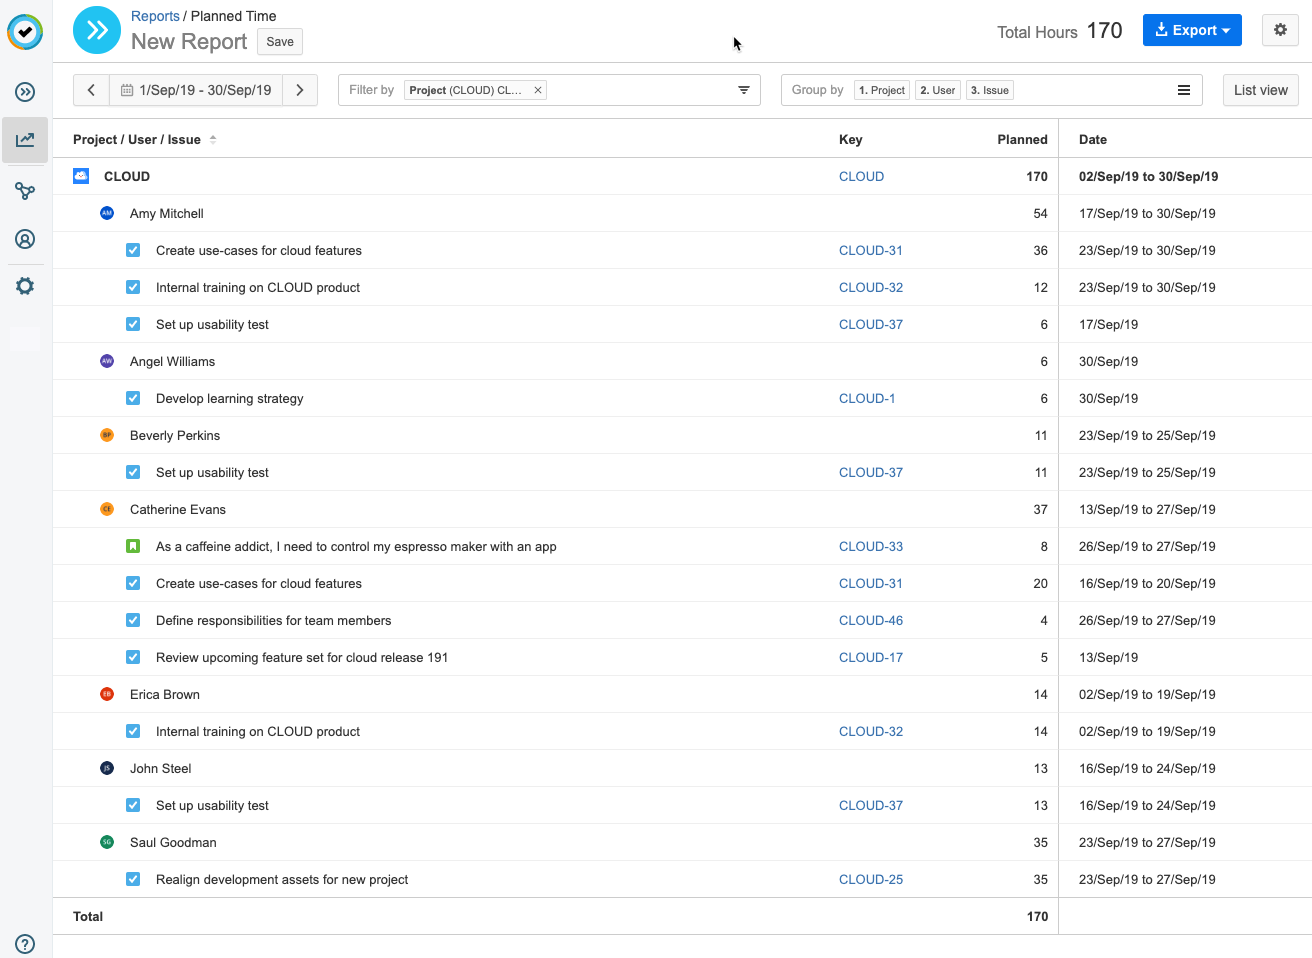Open the Filter by options menu

point(744,90)
